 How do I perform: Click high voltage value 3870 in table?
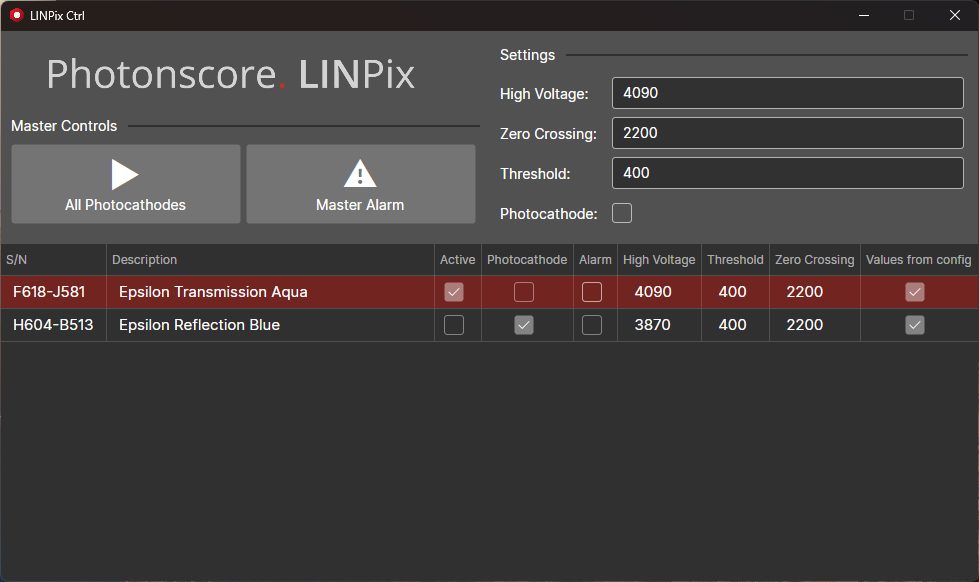652,325
